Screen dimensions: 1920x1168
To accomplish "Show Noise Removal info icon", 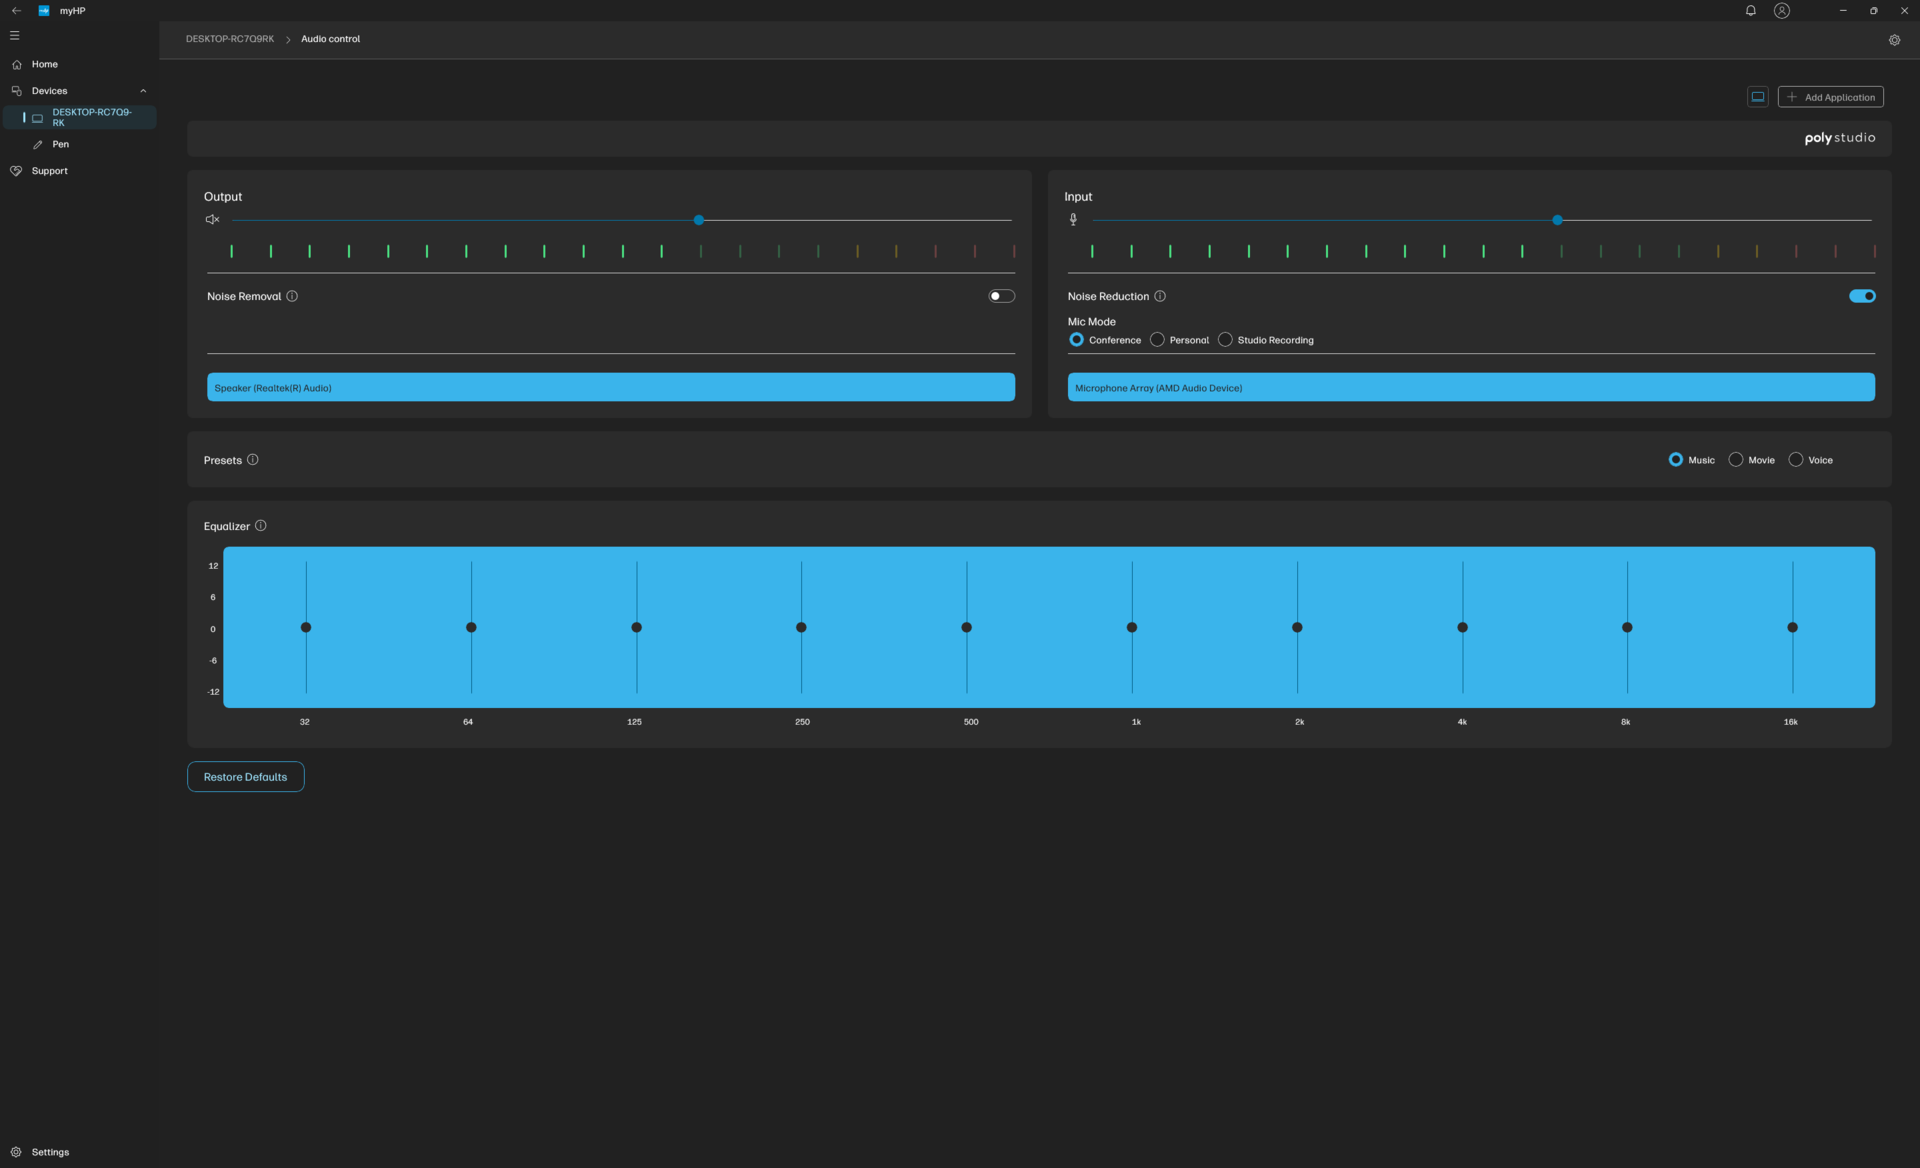I will pyautogui.click(x=292, y=296).
